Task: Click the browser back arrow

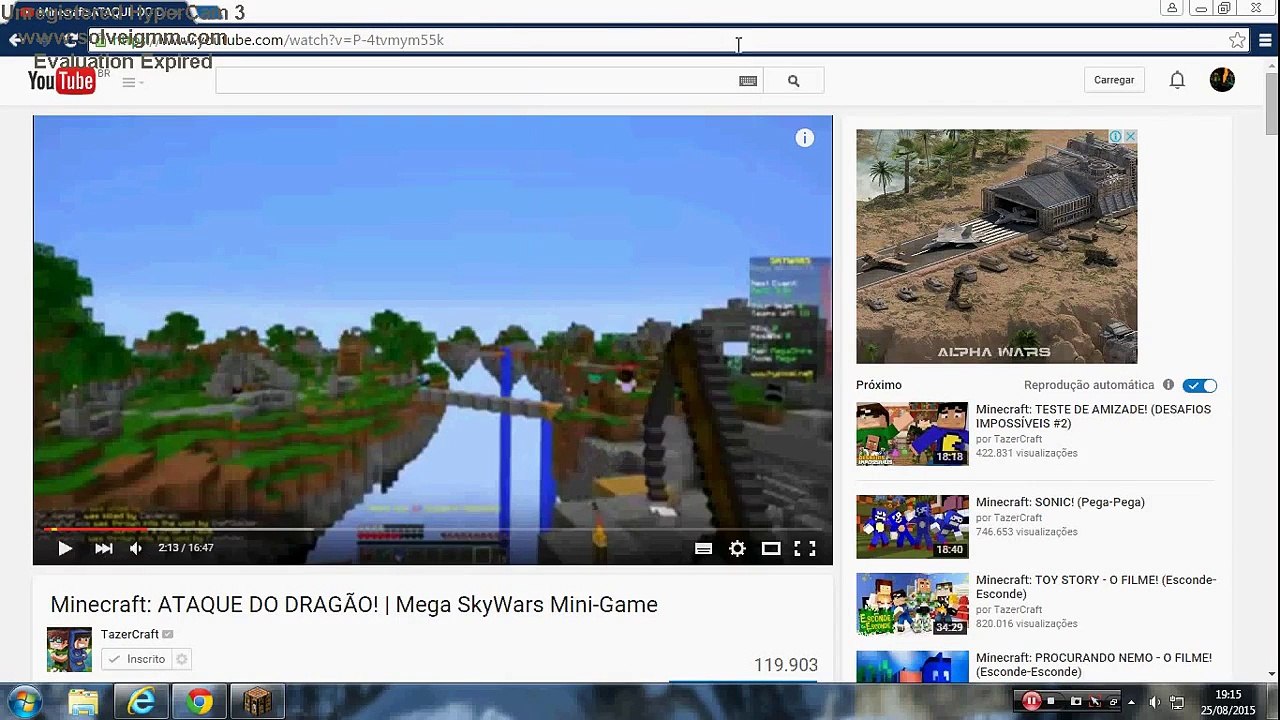Action: pos(14,40)
